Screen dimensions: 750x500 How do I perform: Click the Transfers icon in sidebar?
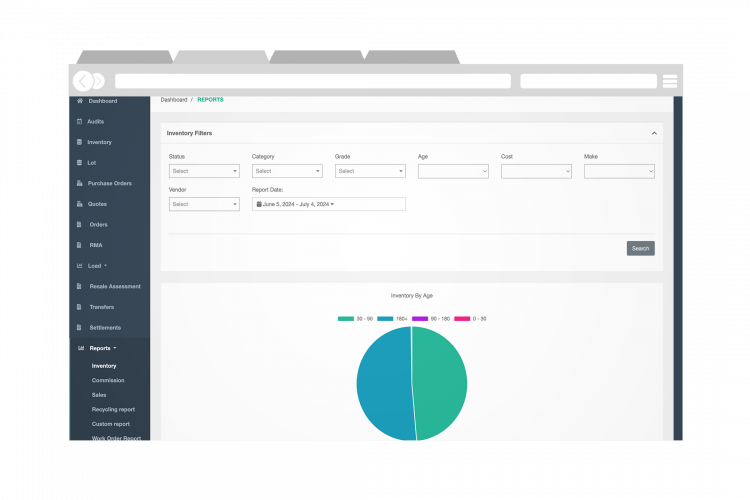tap(79, 307)
